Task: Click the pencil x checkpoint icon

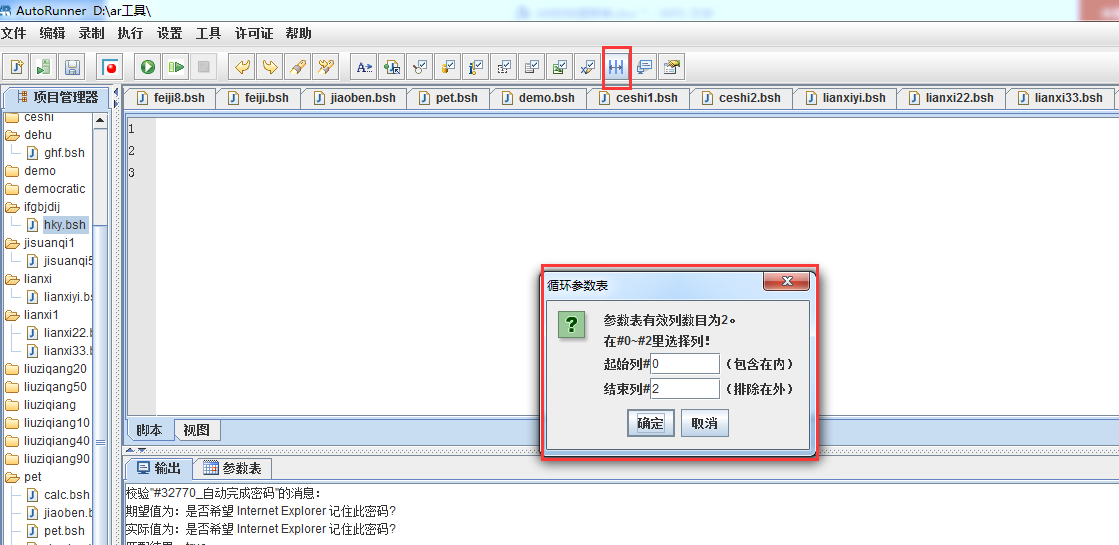Action: click(587, 67)
